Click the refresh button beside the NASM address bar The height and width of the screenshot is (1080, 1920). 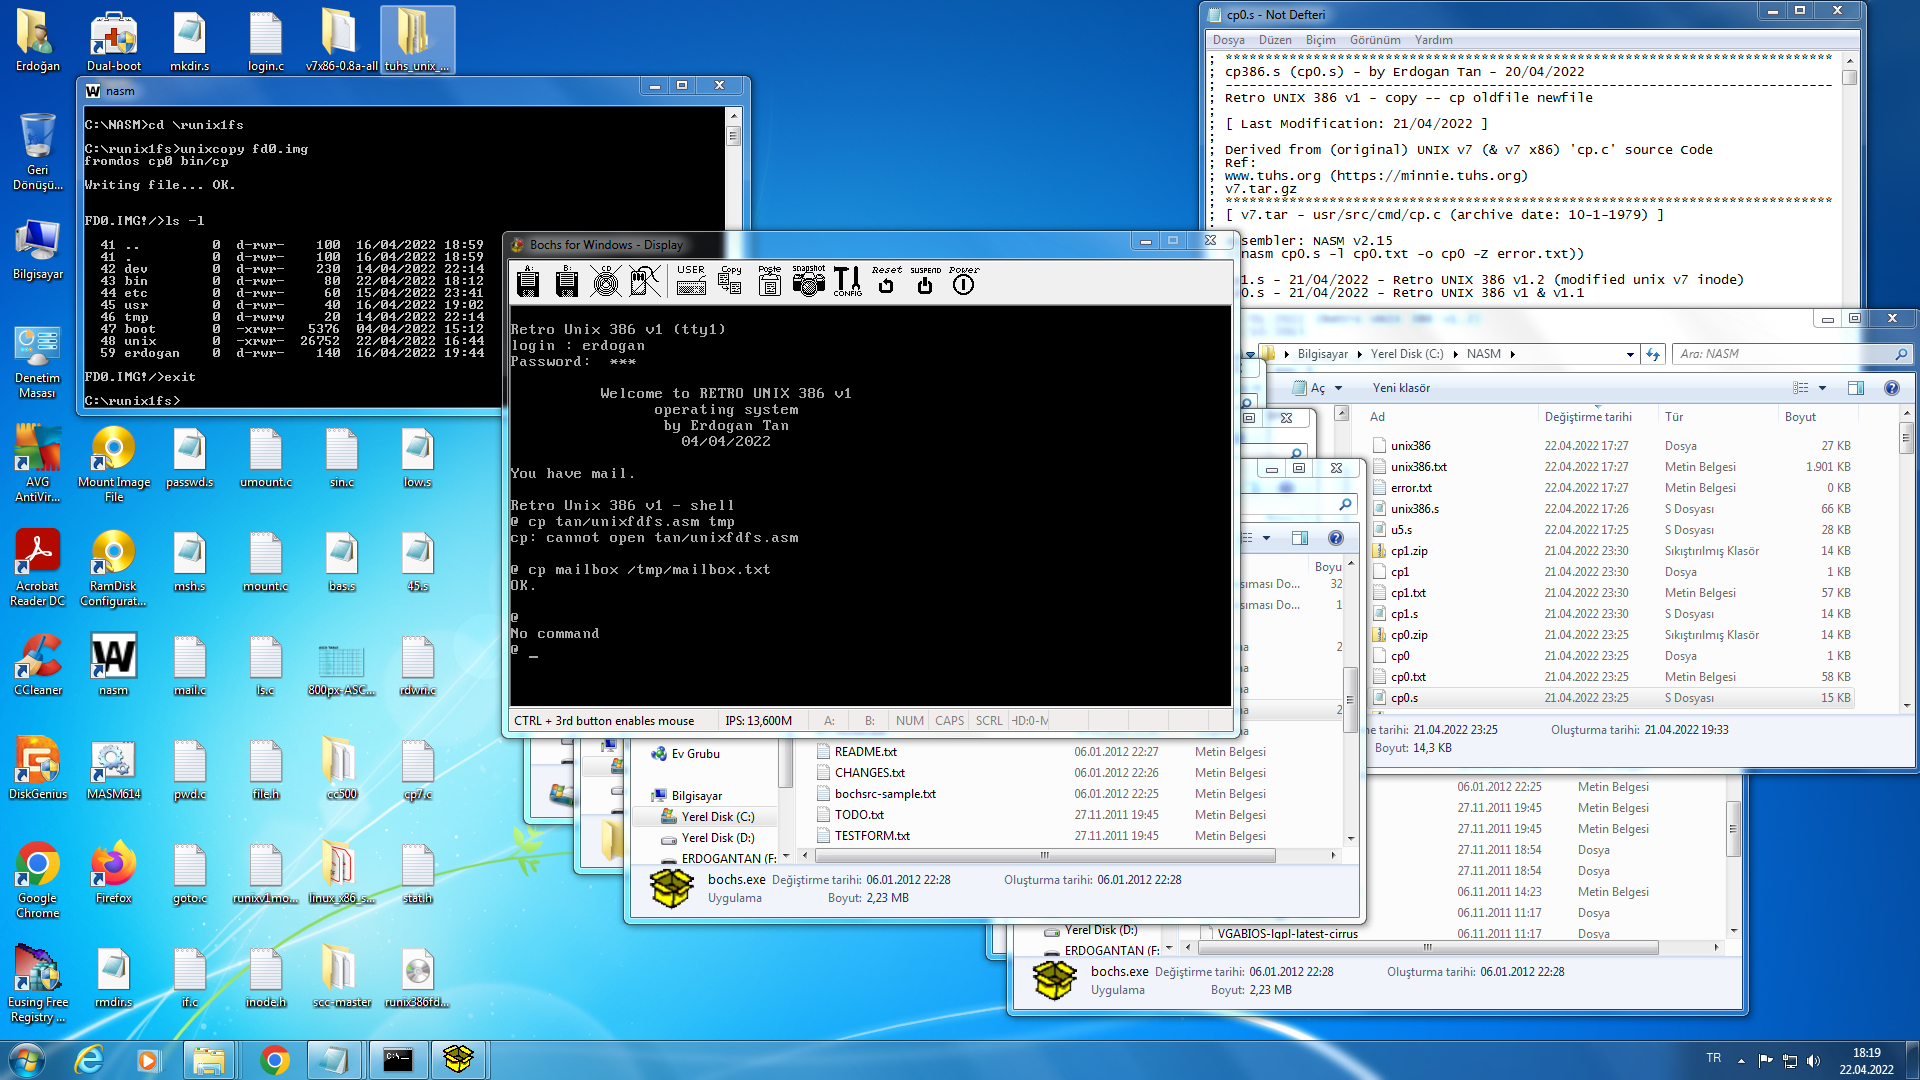[1653, 354]
